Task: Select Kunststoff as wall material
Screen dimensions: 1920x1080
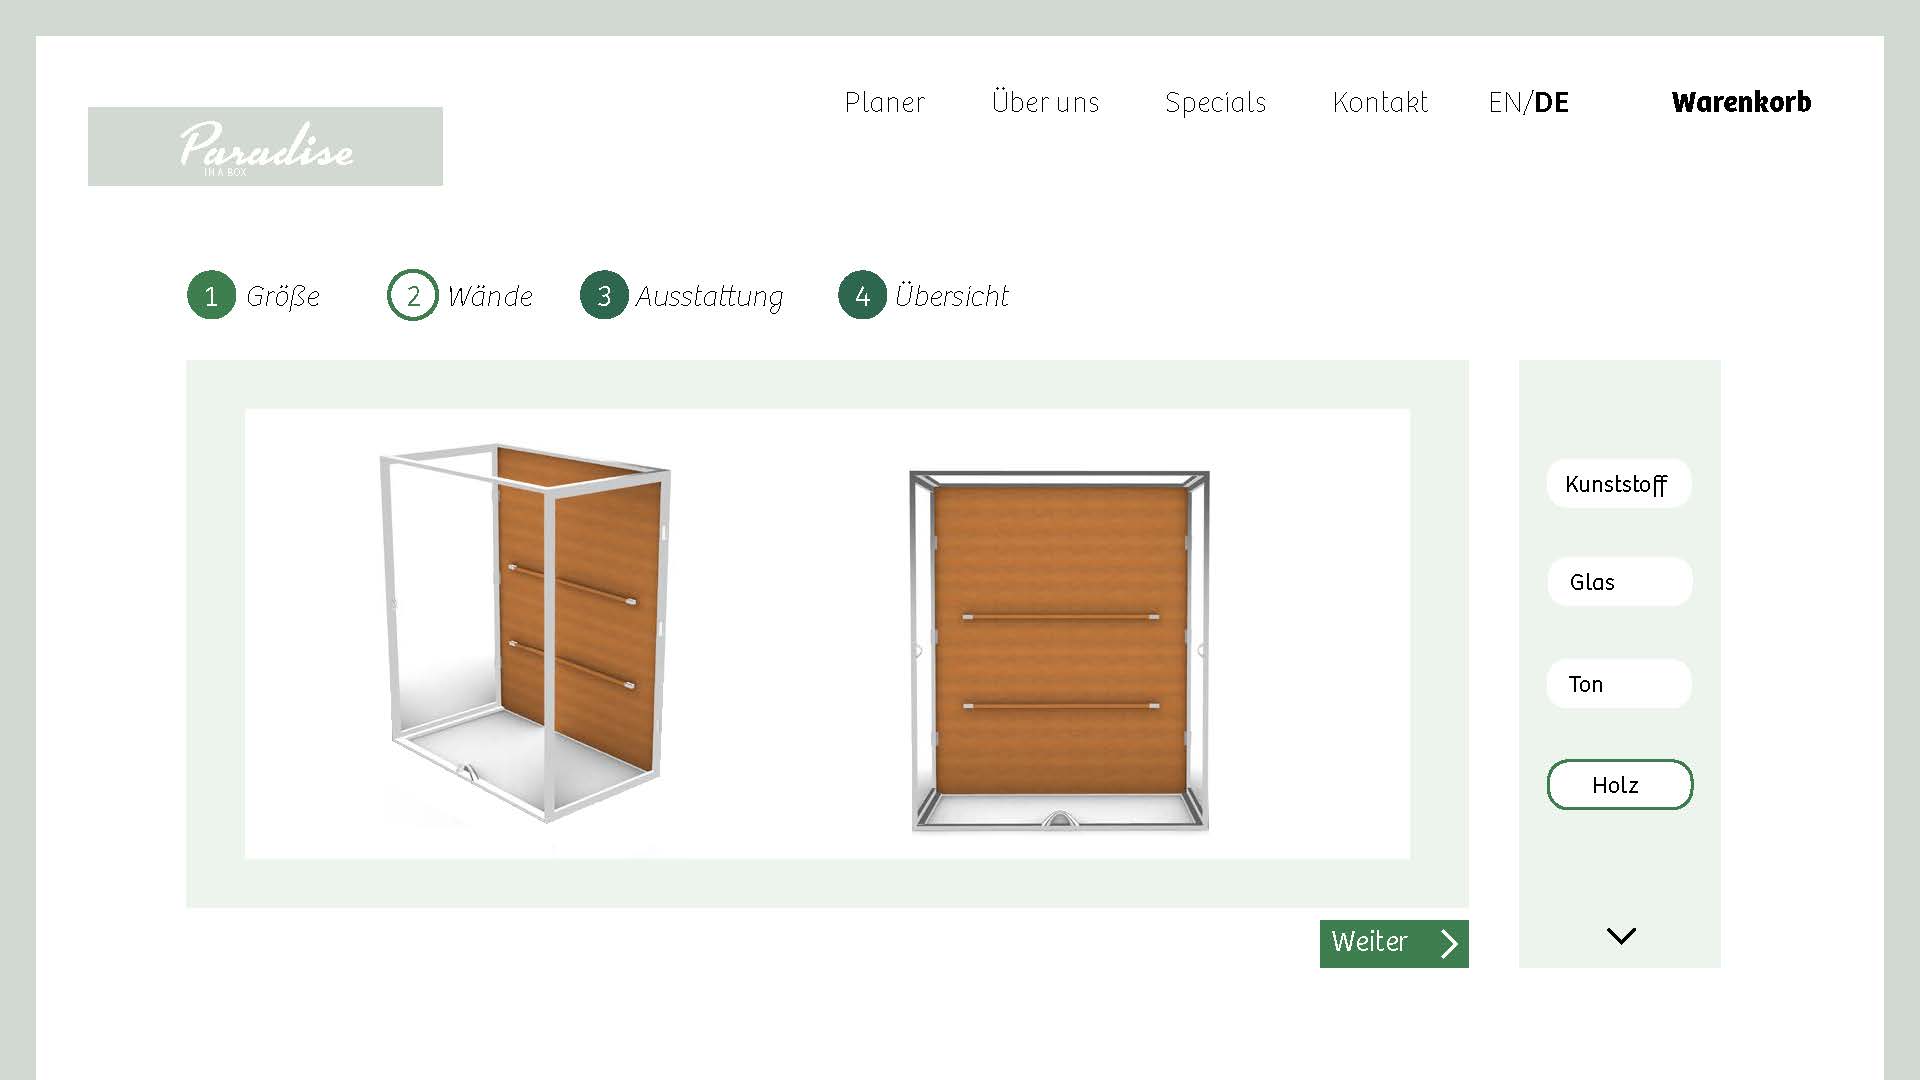Action: 1618,484
